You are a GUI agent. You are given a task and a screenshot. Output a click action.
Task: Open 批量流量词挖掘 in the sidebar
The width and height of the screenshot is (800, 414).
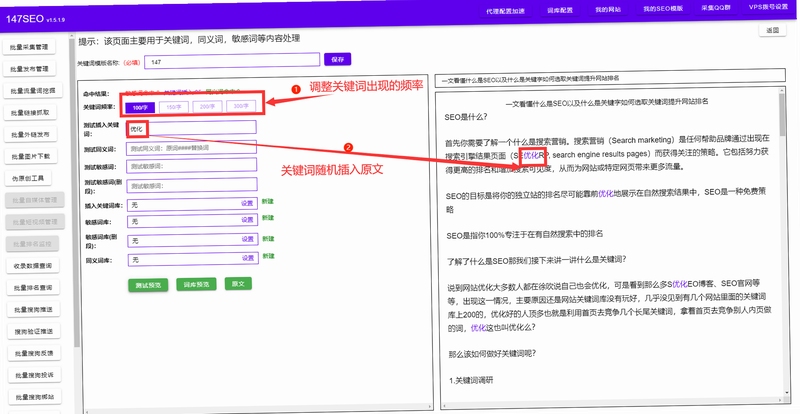coord(33,91)
